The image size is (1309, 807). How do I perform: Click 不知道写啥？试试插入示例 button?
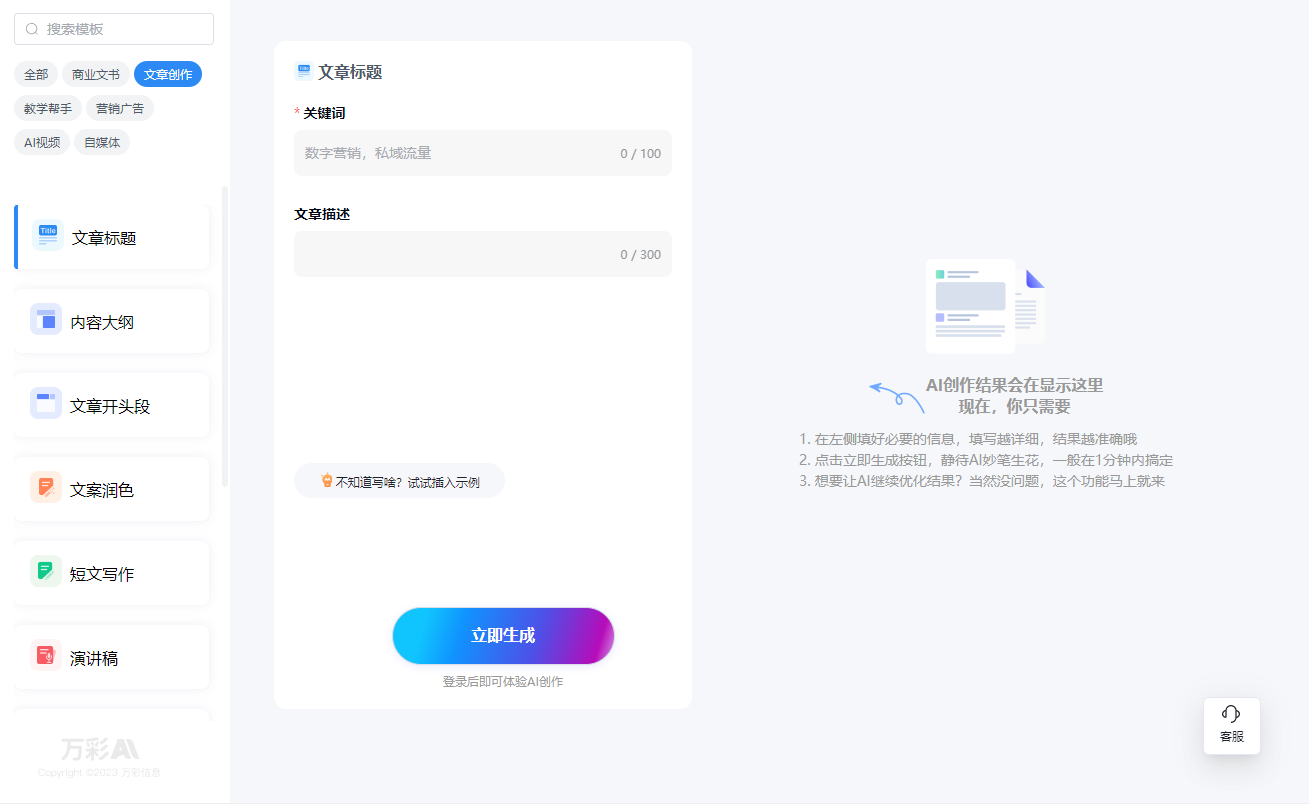[x=399, y=481]
